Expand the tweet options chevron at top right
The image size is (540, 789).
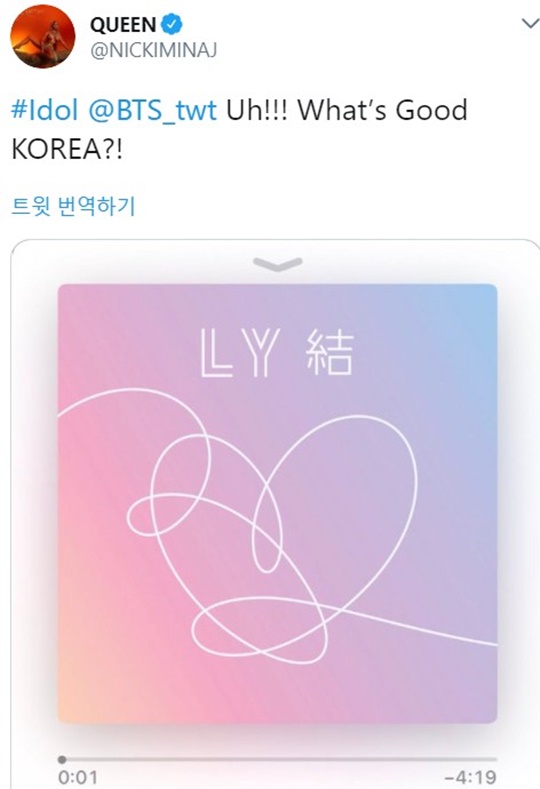(x=530, y=24)
